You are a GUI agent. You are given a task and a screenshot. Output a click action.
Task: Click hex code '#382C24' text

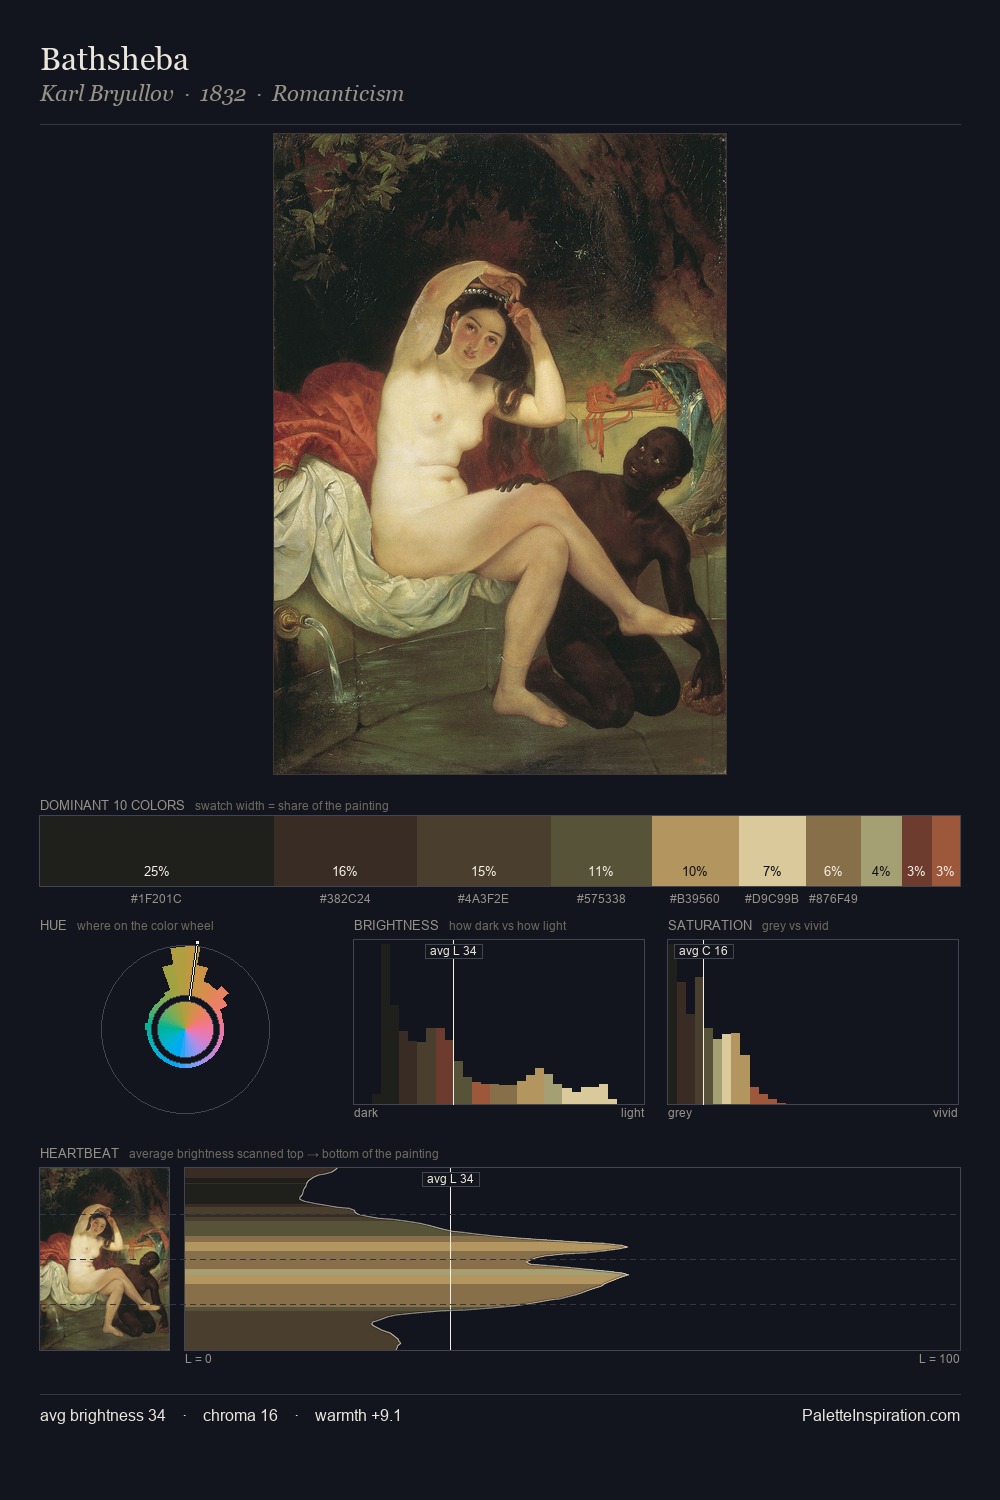point(345,899)
